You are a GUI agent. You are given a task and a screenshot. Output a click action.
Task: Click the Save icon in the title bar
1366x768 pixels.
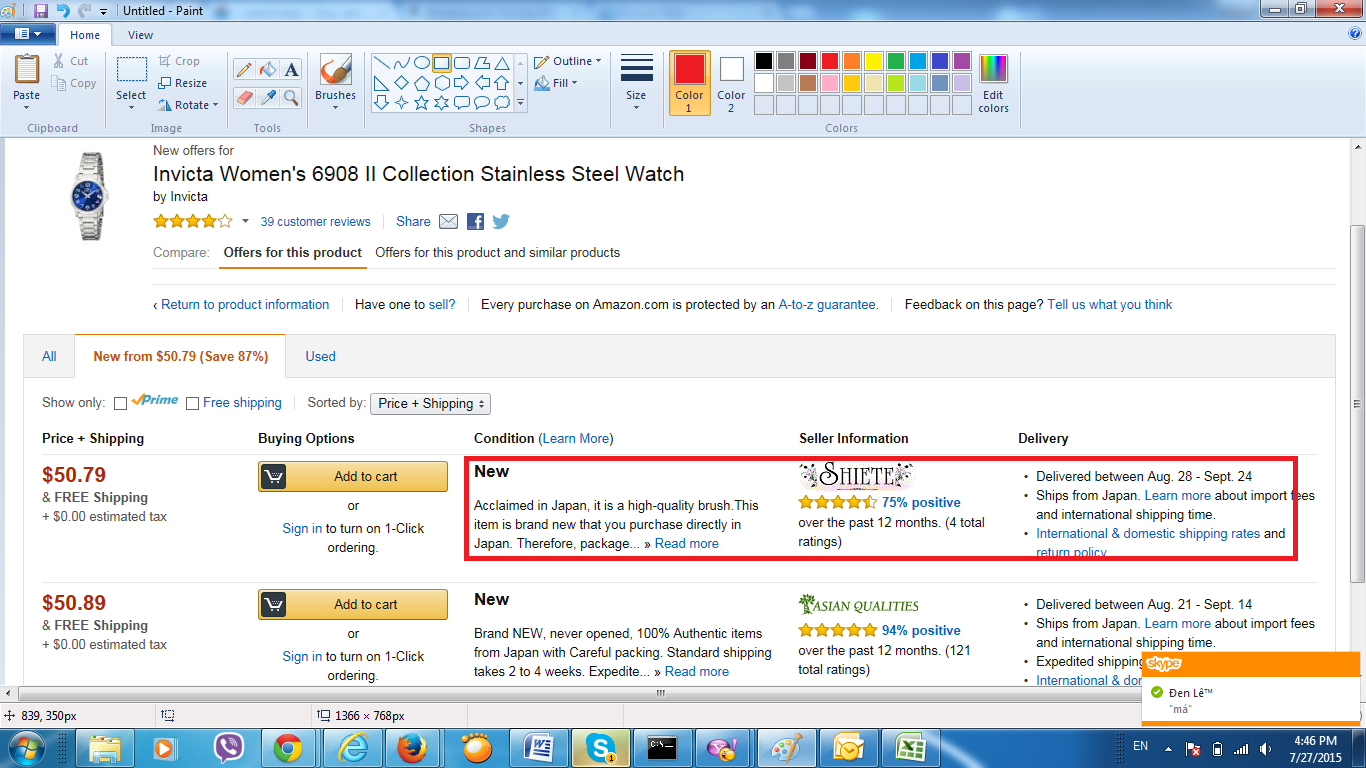[41, 10]
